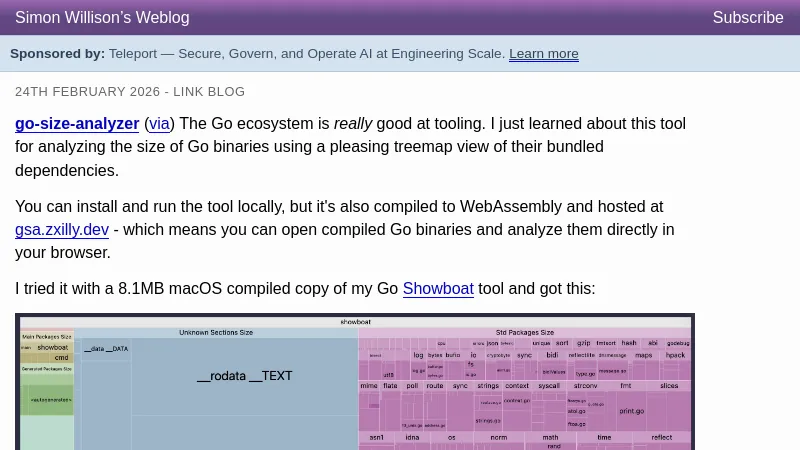Click the 'via' source link

159,124
